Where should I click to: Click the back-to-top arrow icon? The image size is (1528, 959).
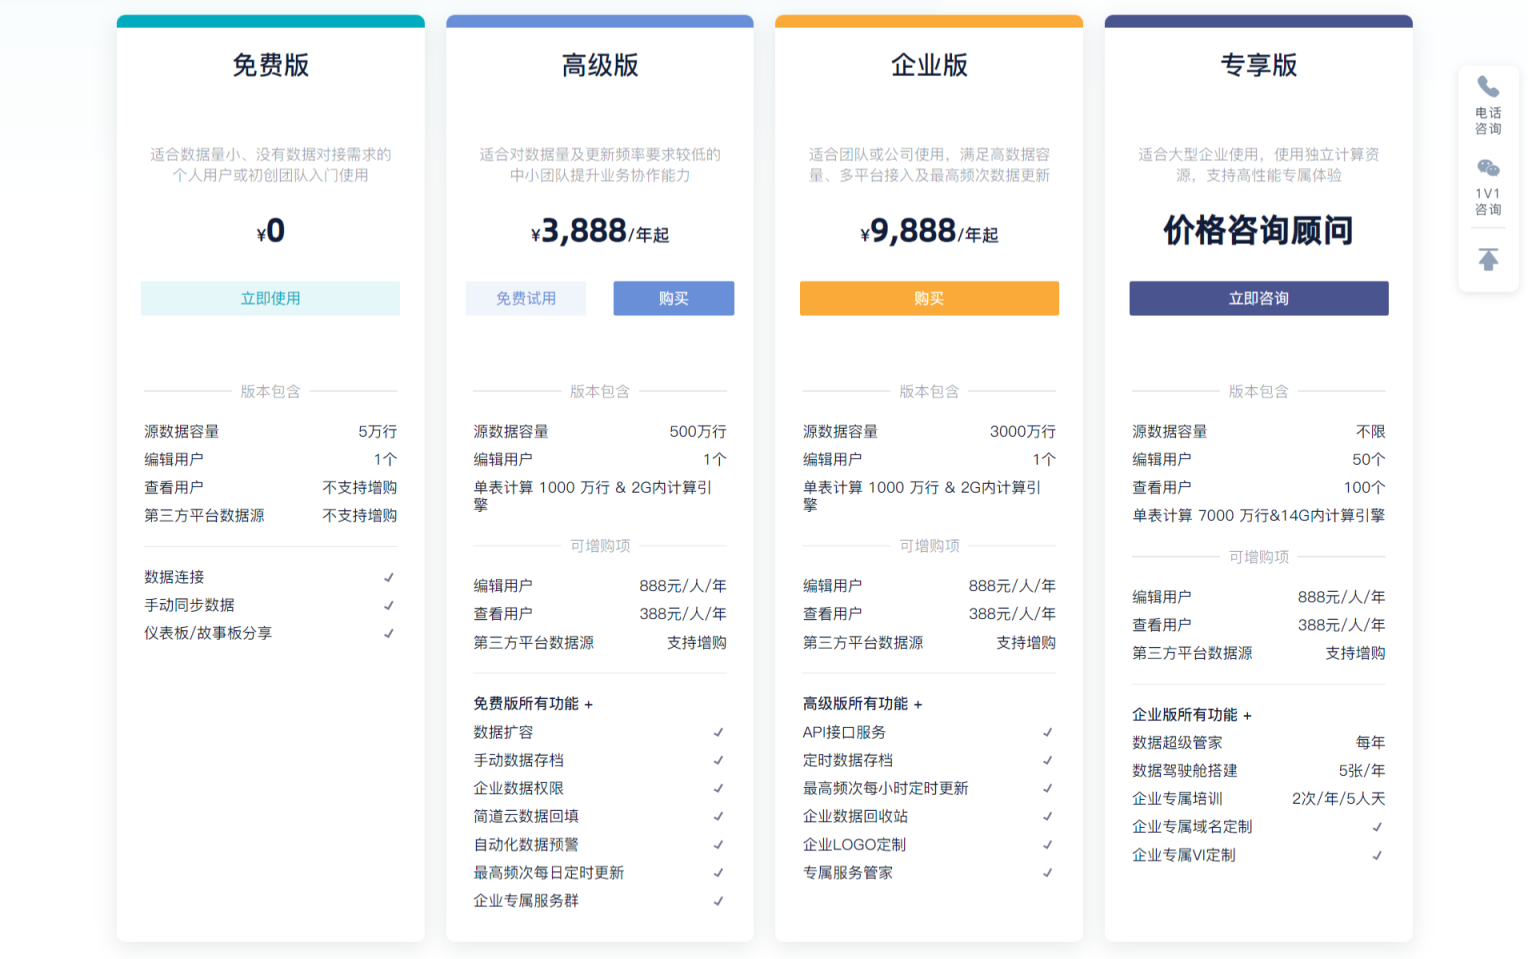[x=1488, y=260]
